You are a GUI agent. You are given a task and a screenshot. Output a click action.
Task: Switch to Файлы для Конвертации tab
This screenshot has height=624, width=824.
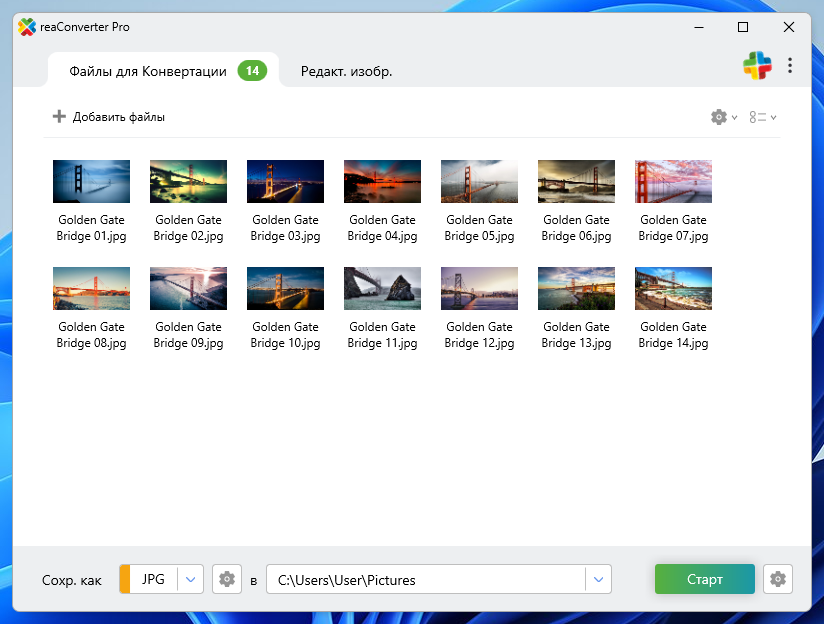(x=148, y=71)
